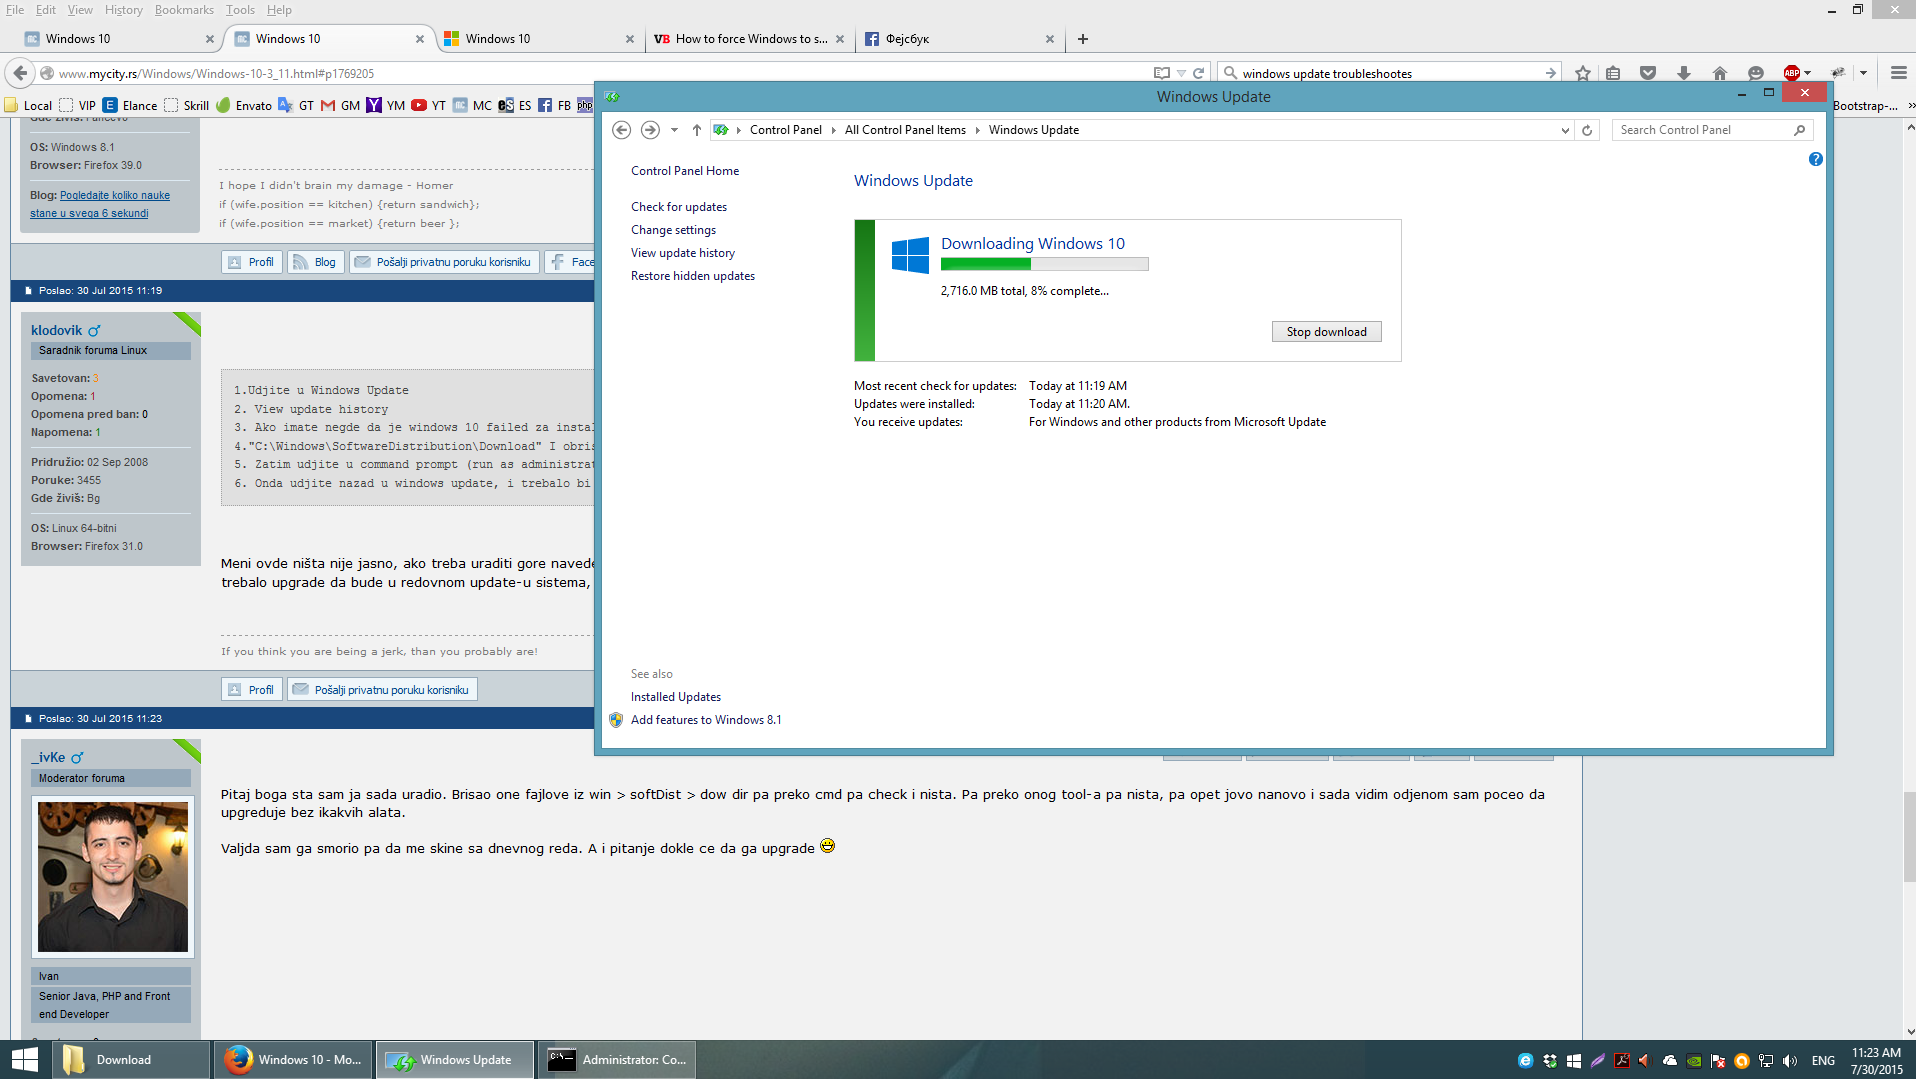1916x1079 pixels.
Task: Toggle Reader View book icon in address bar
Action: point(1161,73)
